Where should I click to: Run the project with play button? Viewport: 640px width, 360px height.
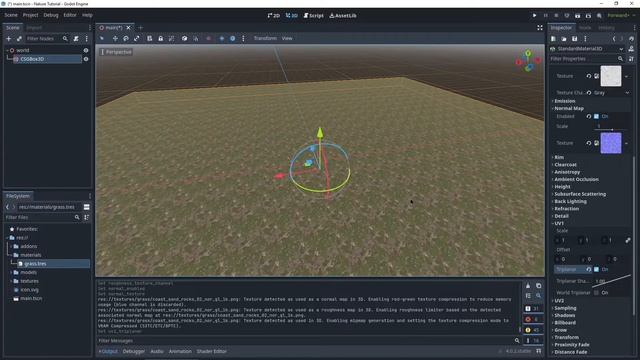pos(534,16)
